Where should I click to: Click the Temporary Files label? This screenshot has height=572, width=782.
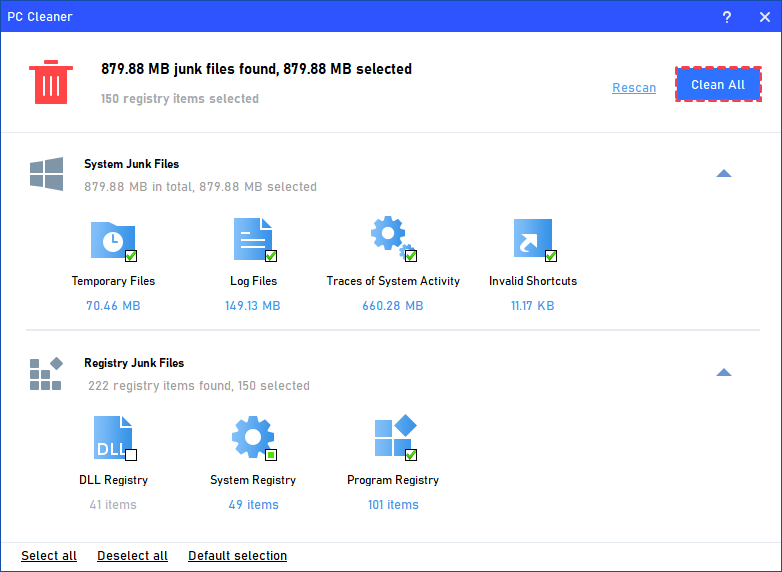pos(113,281)
